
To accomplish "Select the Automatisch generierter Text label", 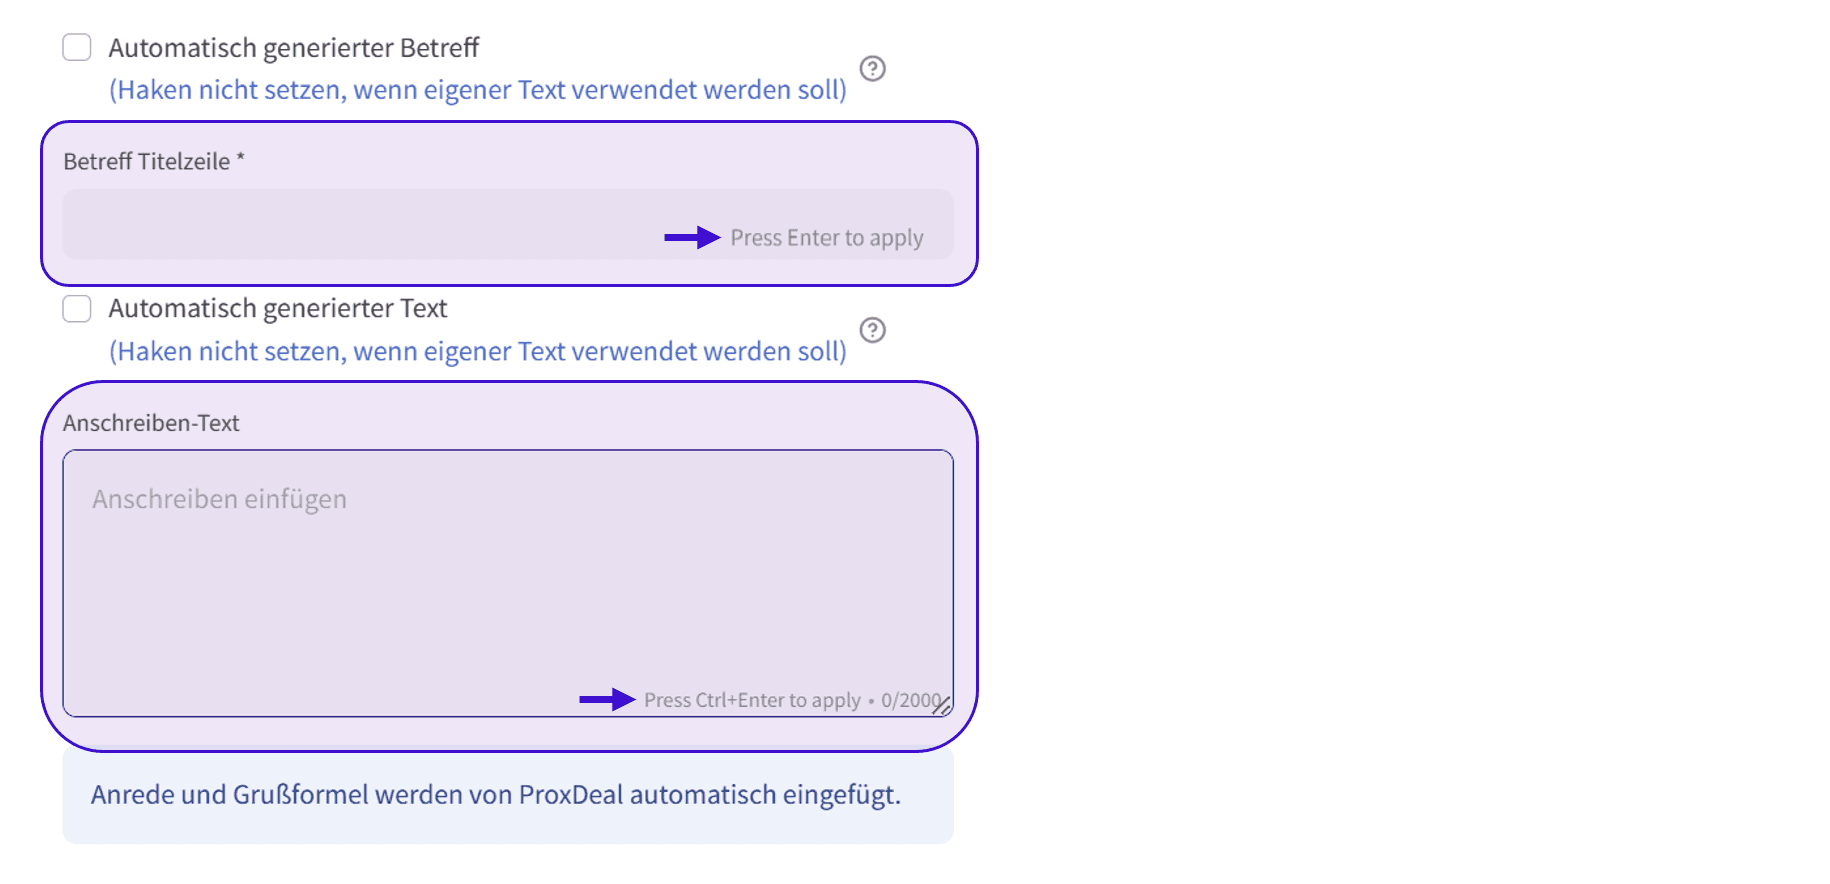I will tap(278, 308).
